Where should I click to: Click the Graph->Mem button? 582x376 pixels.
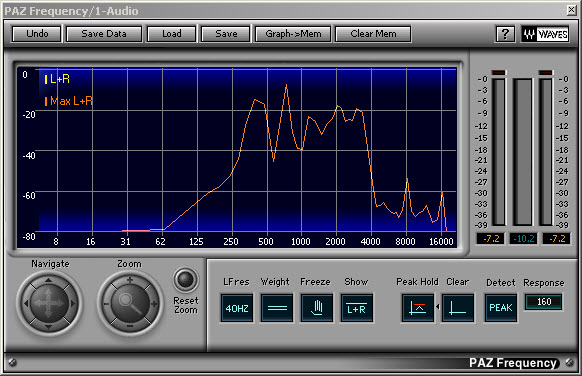(x=293, y=34)
